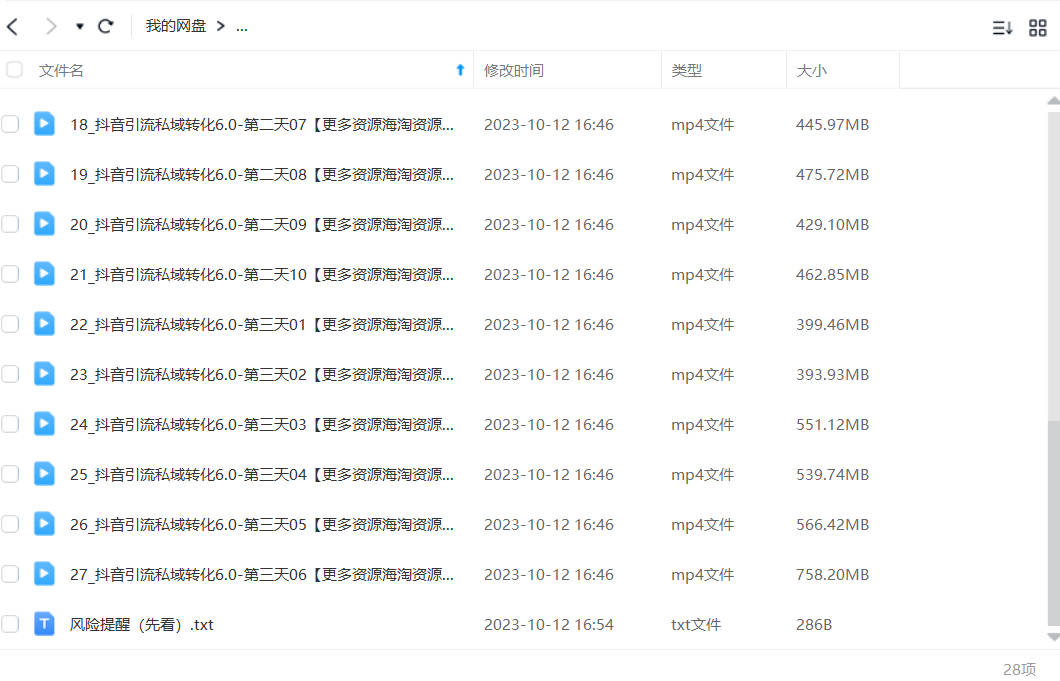The width and height of the screenshot is (1060, 681).
Task: Select file name 19_抖音引流私域转化6.0-第二天08
Action: pyautogui.click(x=262, y=174)
